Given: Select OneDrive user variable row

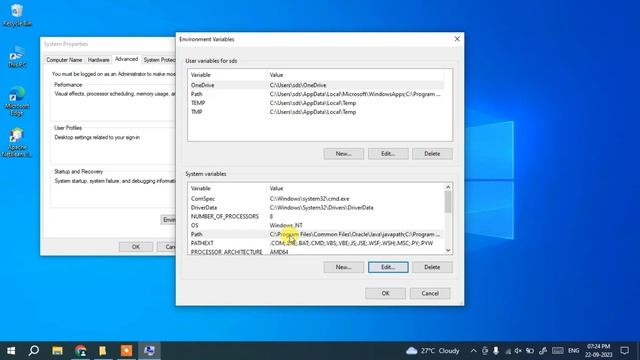Looking at the screenshot, I should point(316,85).
